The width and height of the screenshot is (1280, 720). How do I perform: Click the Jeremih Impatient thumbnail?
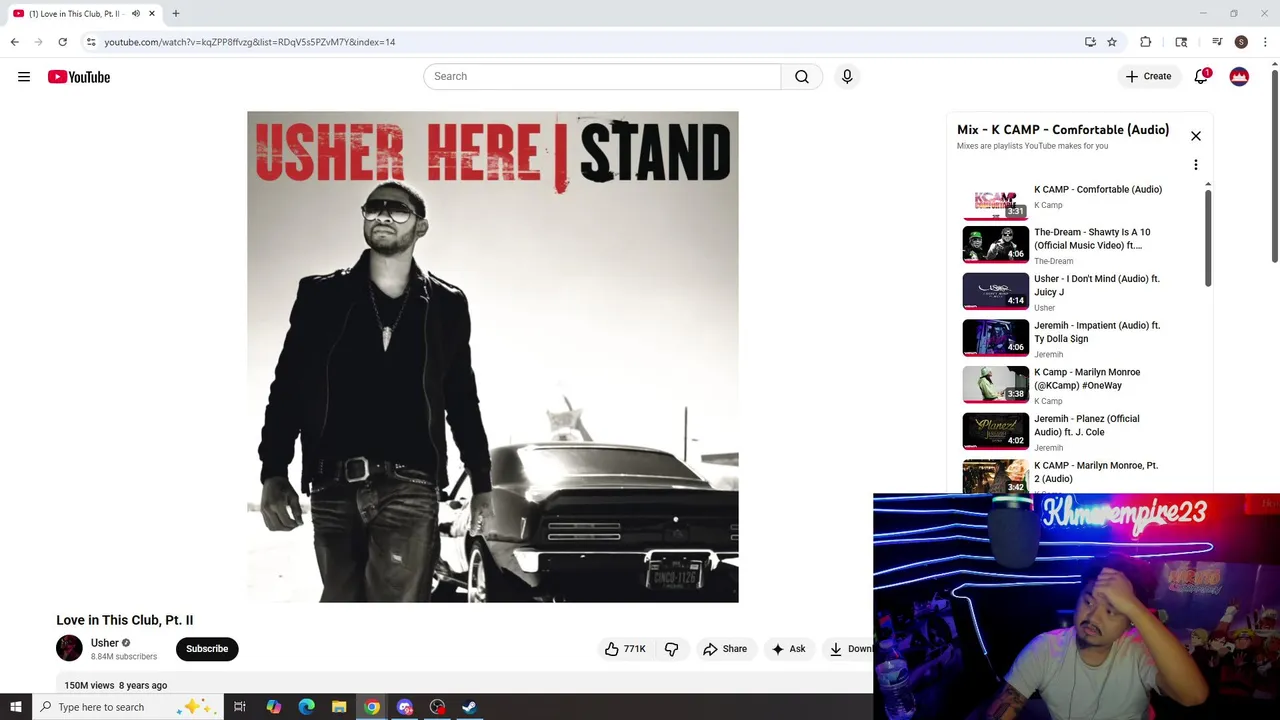[995, 338]
